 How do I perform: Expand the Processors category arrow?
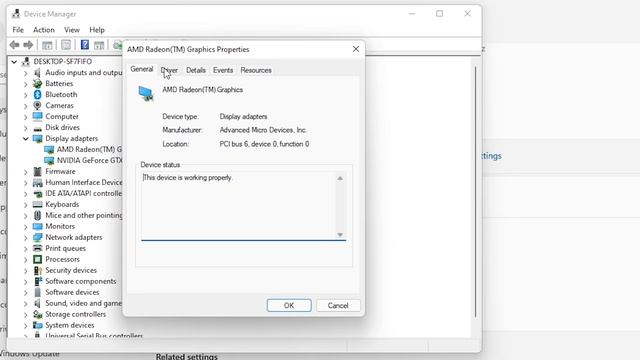[x=26, y=260]
